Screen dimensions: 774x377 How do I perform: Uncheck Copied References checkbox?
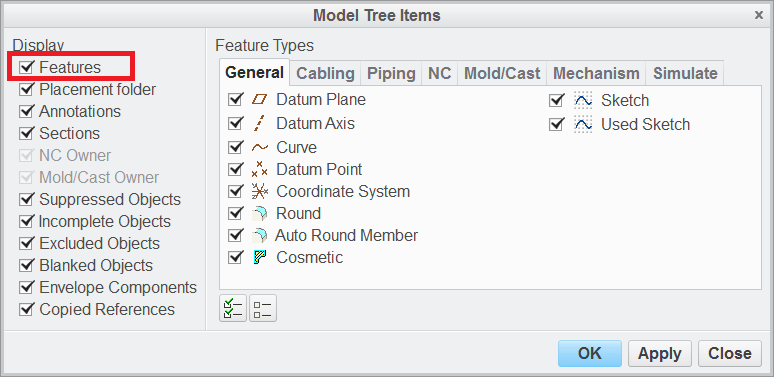tap(26, 309)
